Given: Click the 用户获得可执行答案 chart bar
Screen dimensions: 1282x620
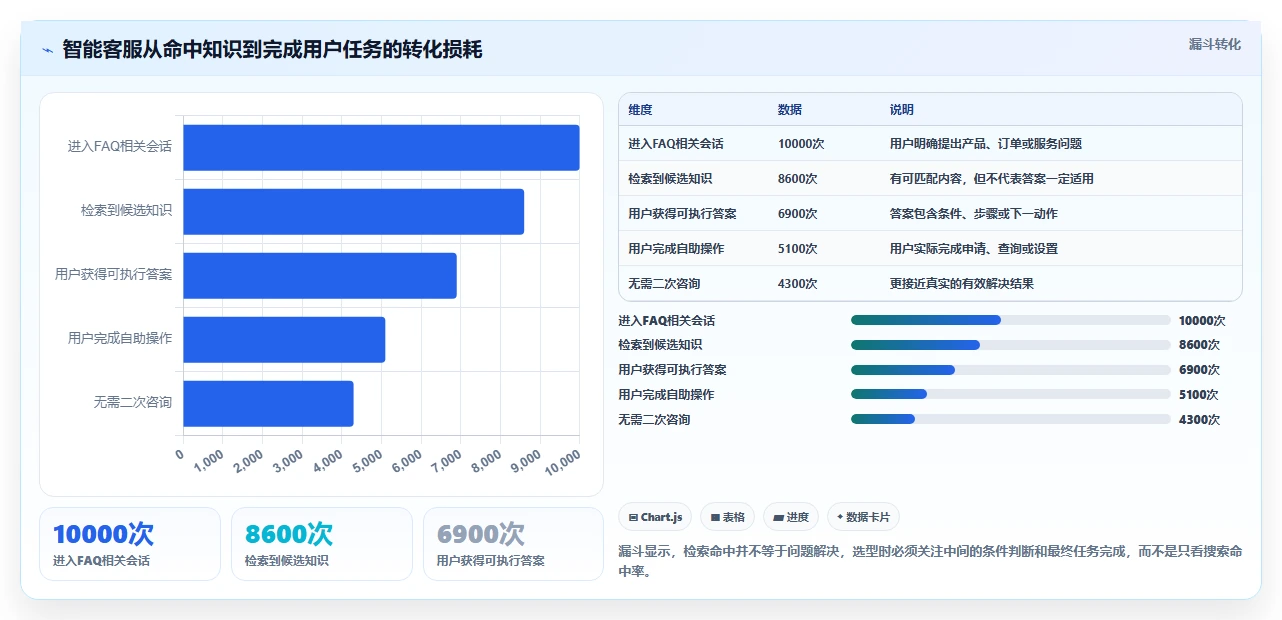Looking at the screenshot, I should tap(320, 275).
